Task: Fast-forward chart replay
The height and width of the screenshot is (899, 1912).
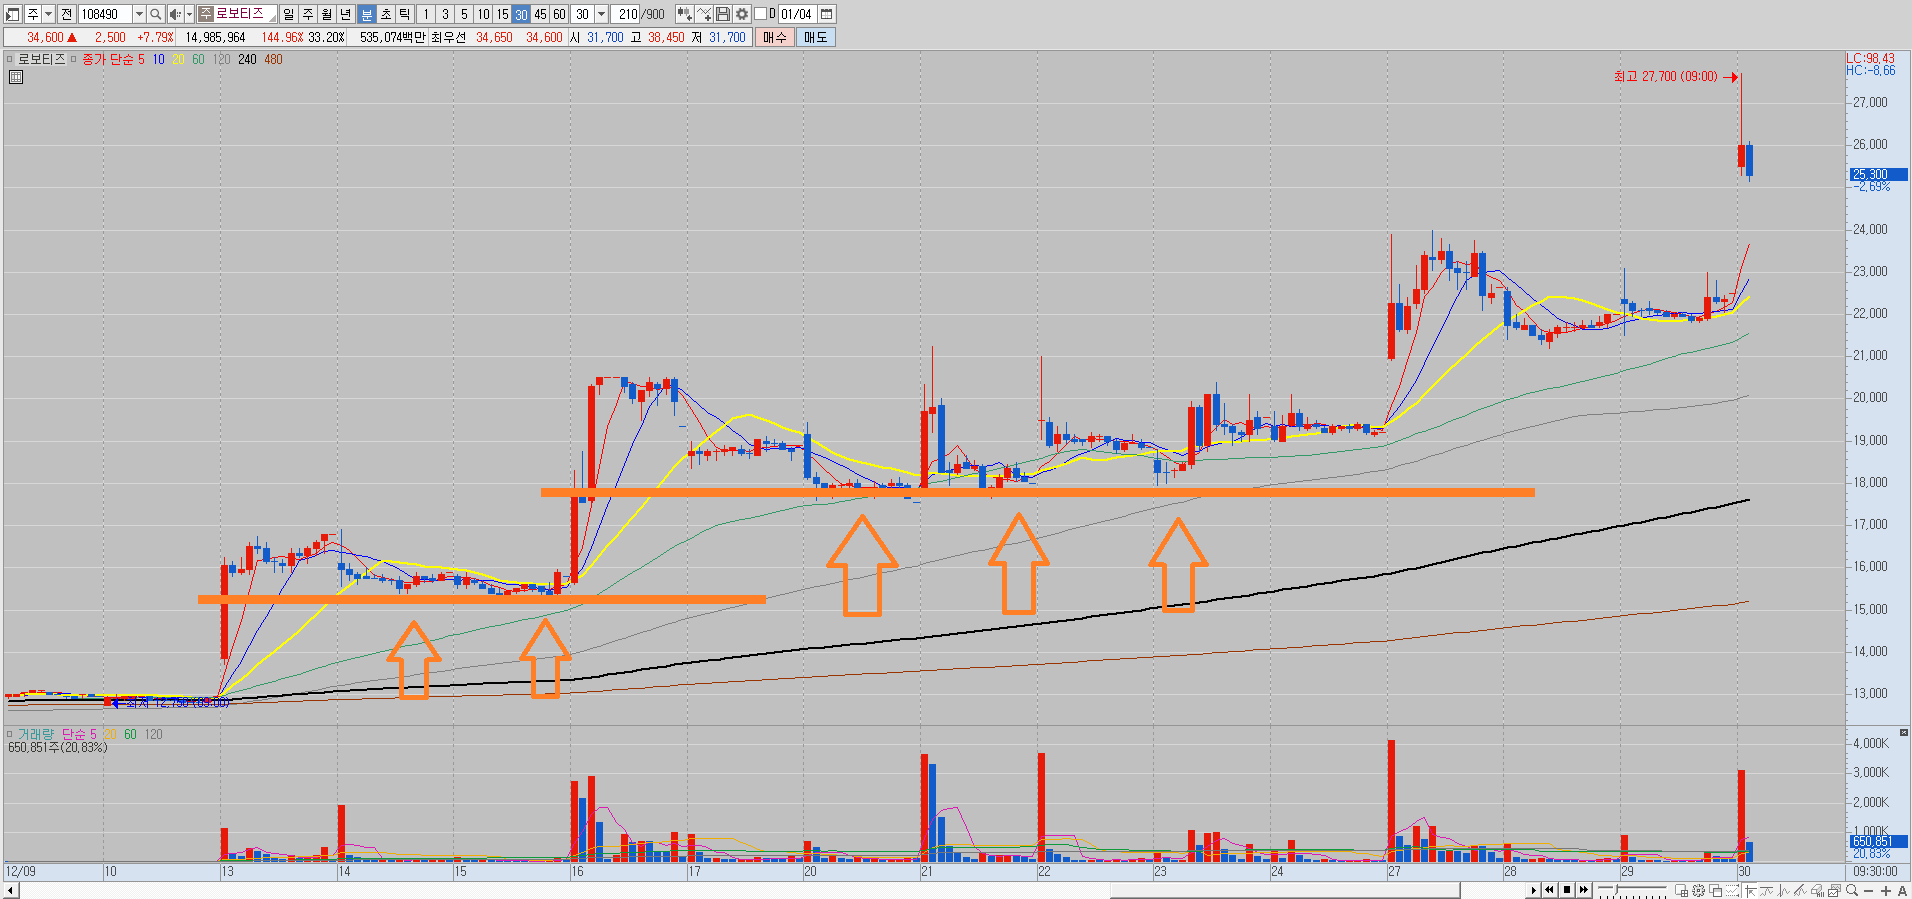Action: 1584,890
